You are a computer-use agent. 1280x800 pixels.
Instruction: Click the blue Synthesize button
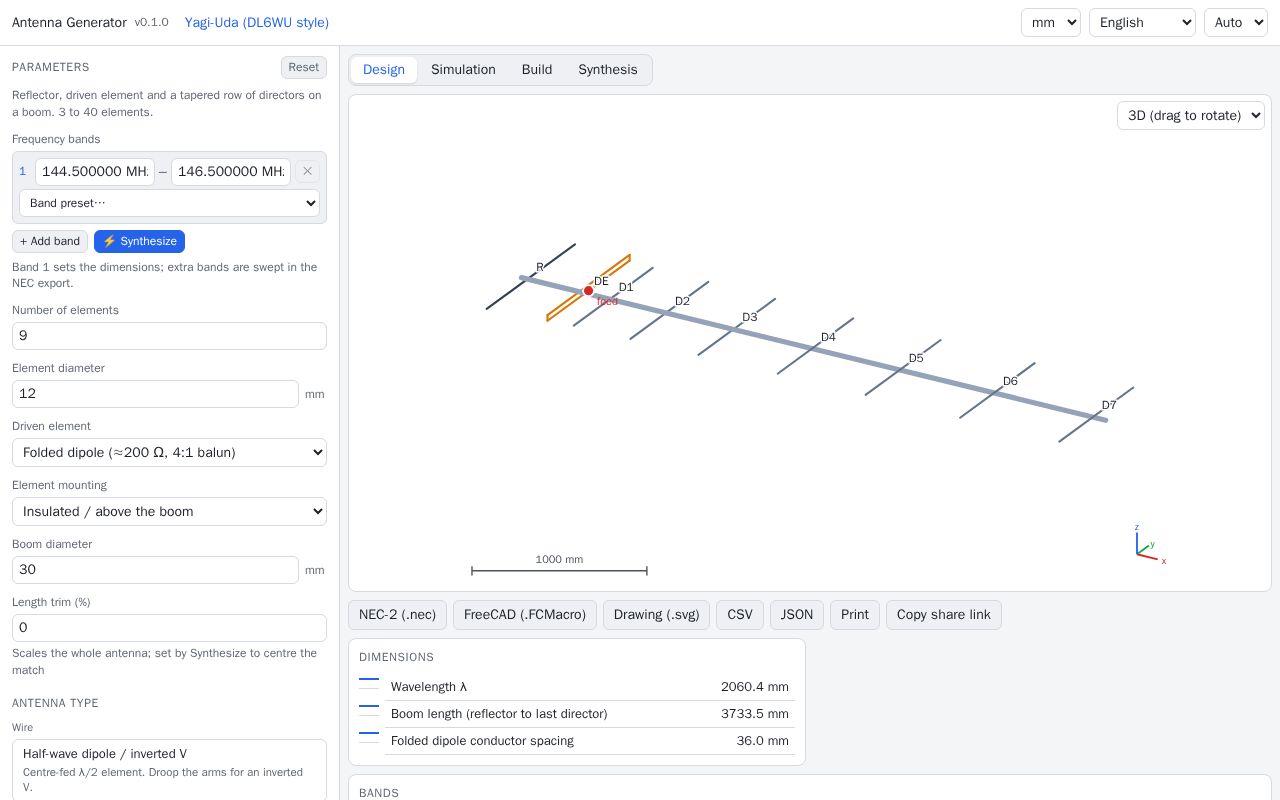click(139, 241)
